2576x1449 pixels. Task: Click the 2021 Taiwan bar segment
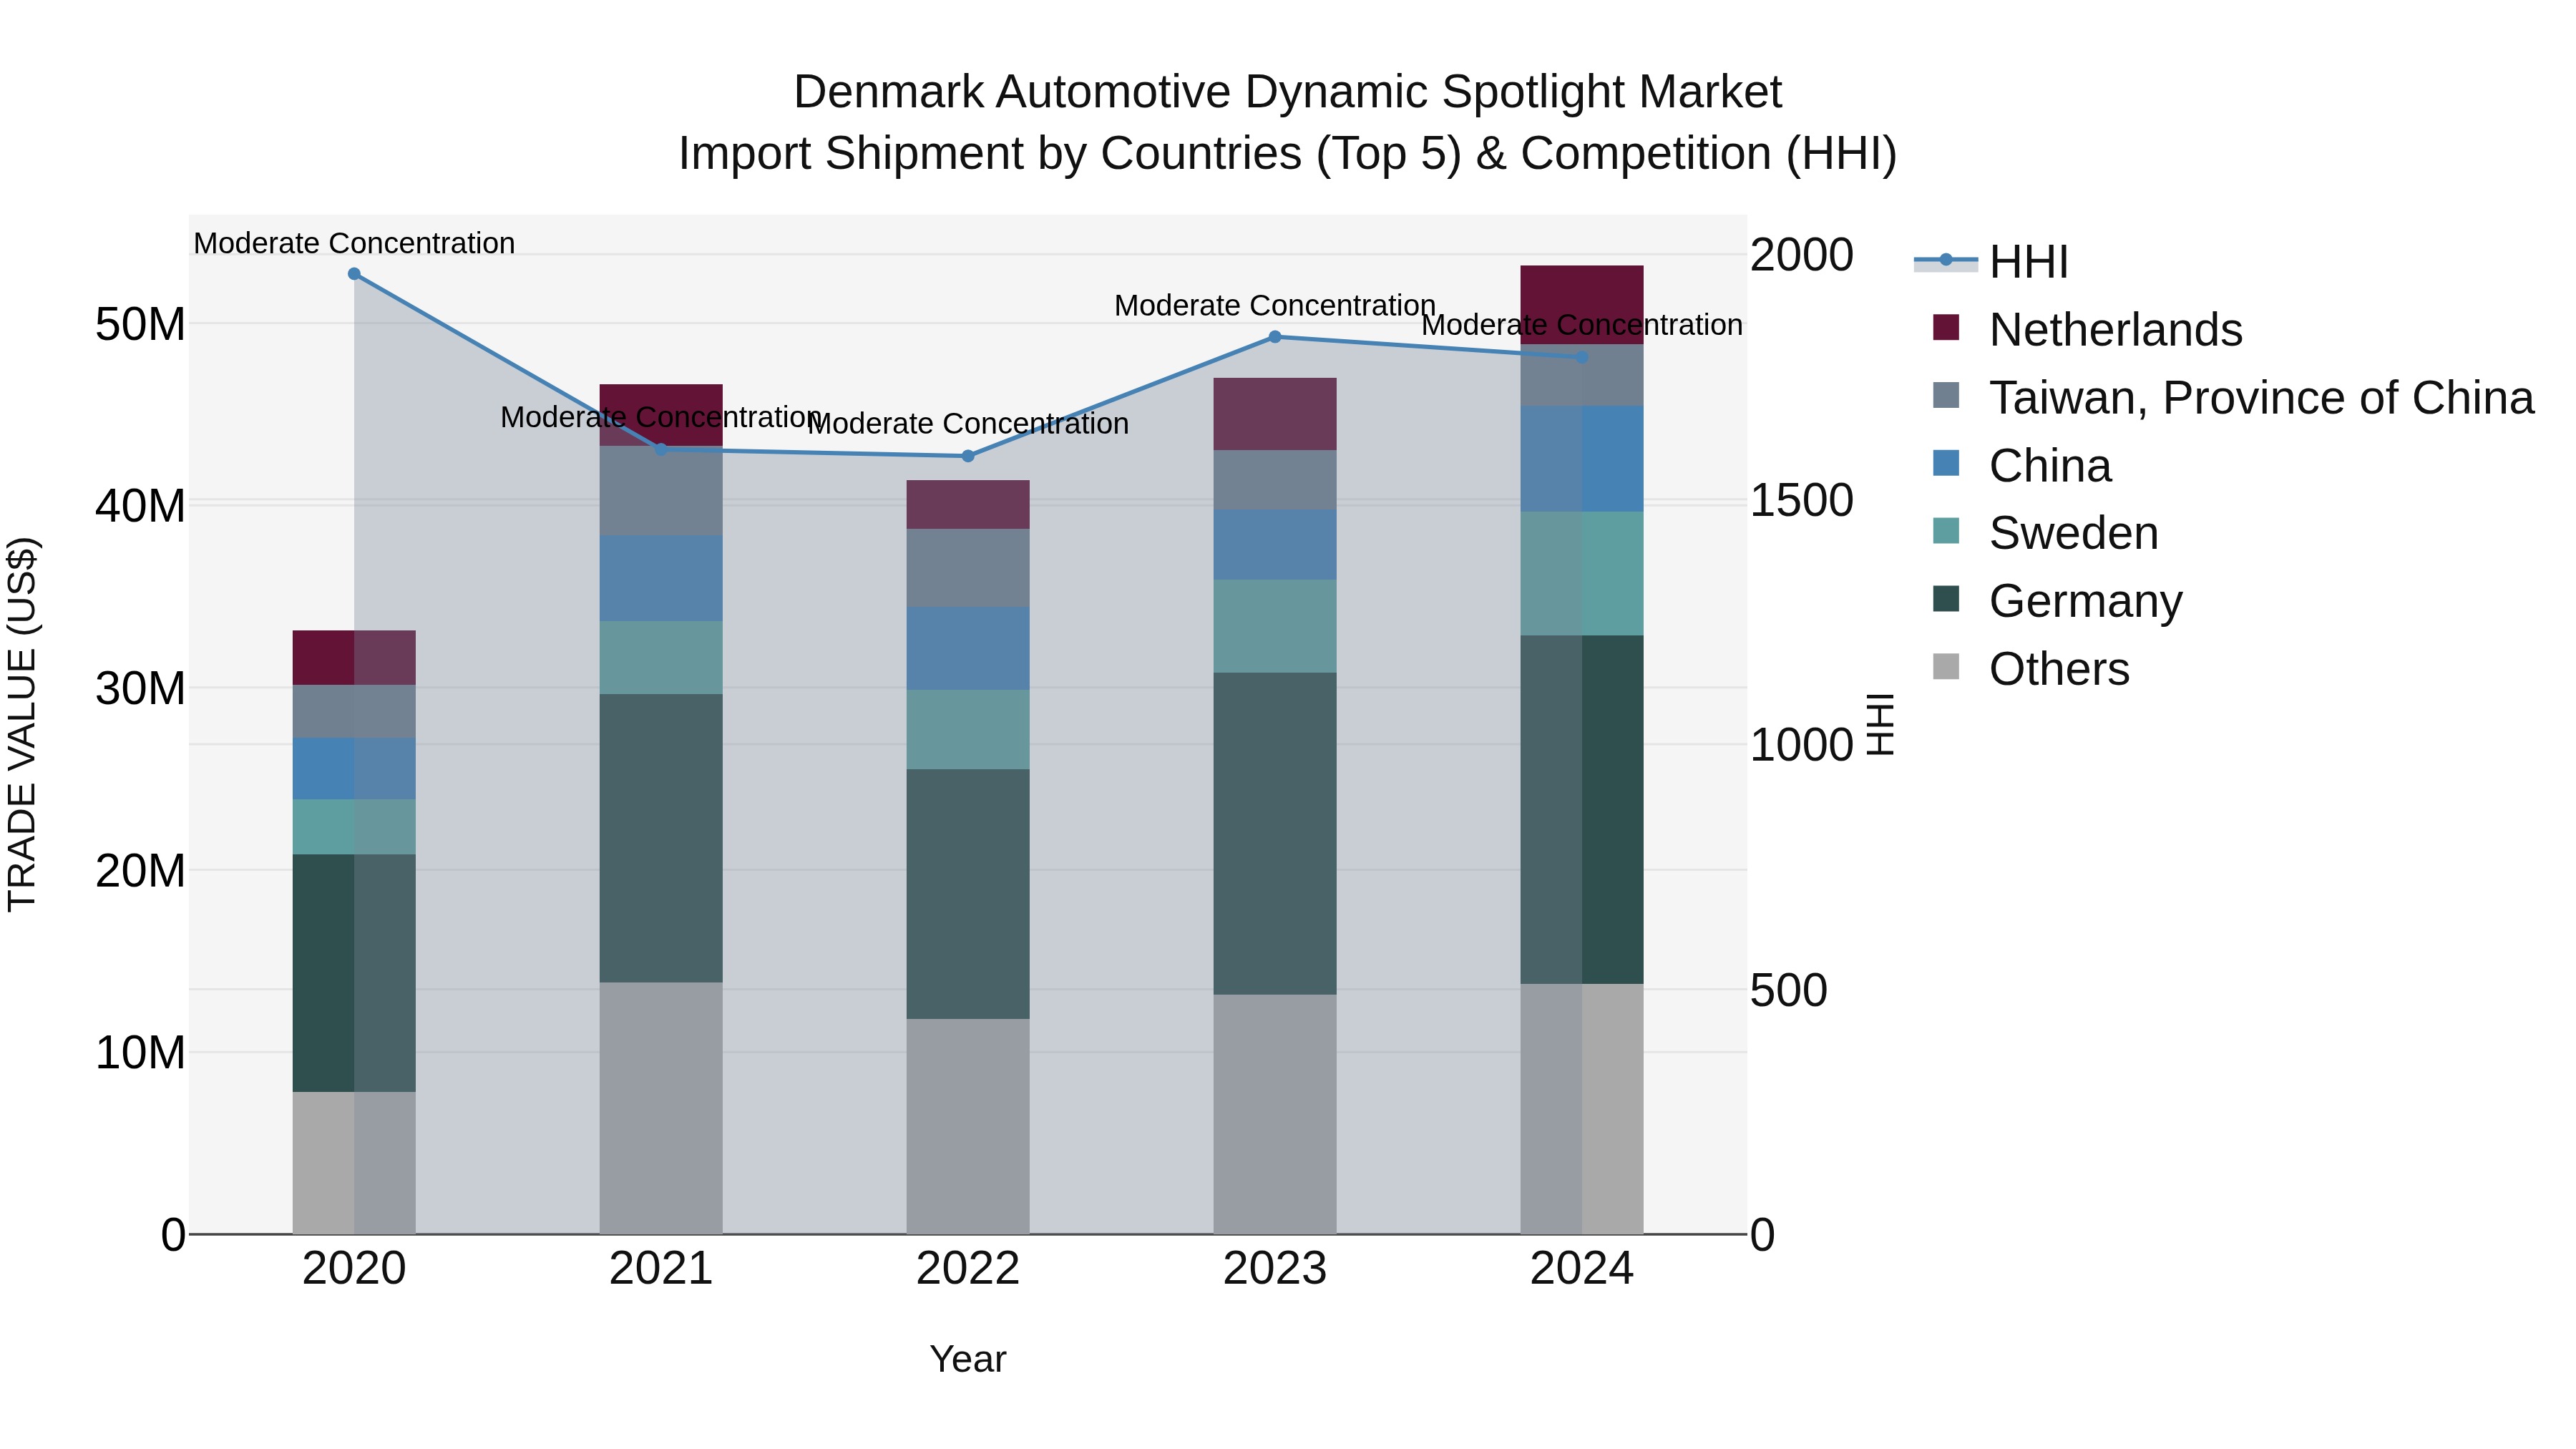pos(661,490)
